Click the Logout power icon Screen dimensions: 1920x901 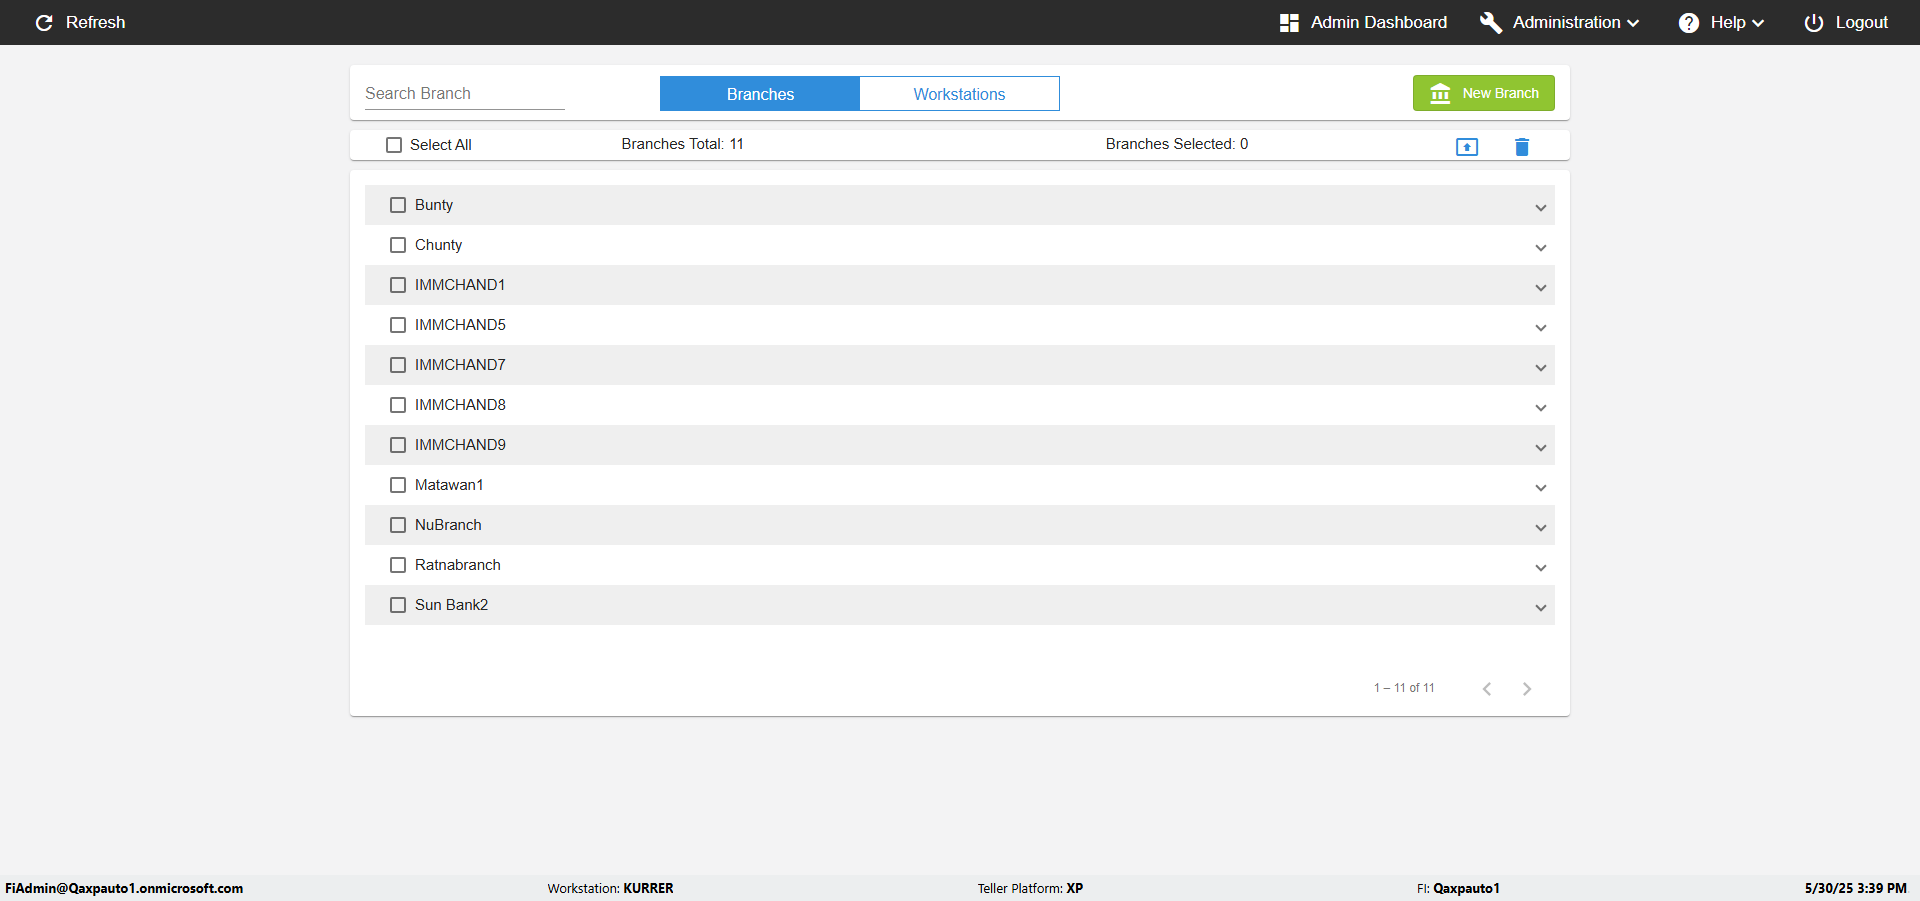pyautogui.click(x=1814, y=23)
